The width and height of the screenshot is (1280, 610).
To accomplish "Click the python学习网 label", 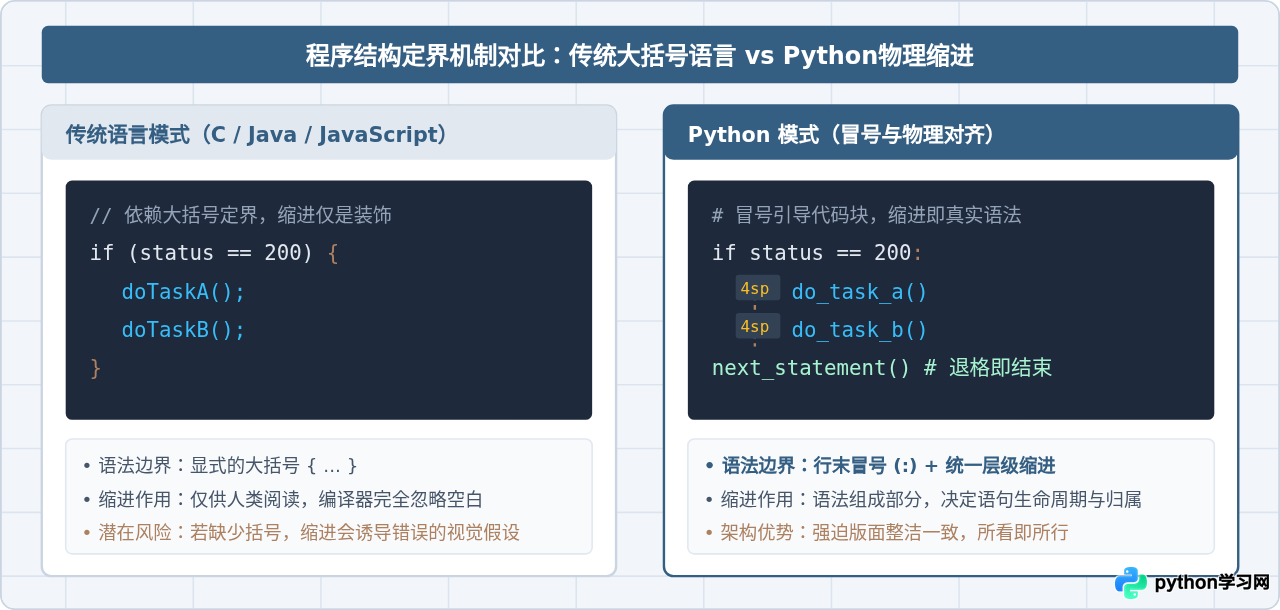I will click(x=1212, y=583).
